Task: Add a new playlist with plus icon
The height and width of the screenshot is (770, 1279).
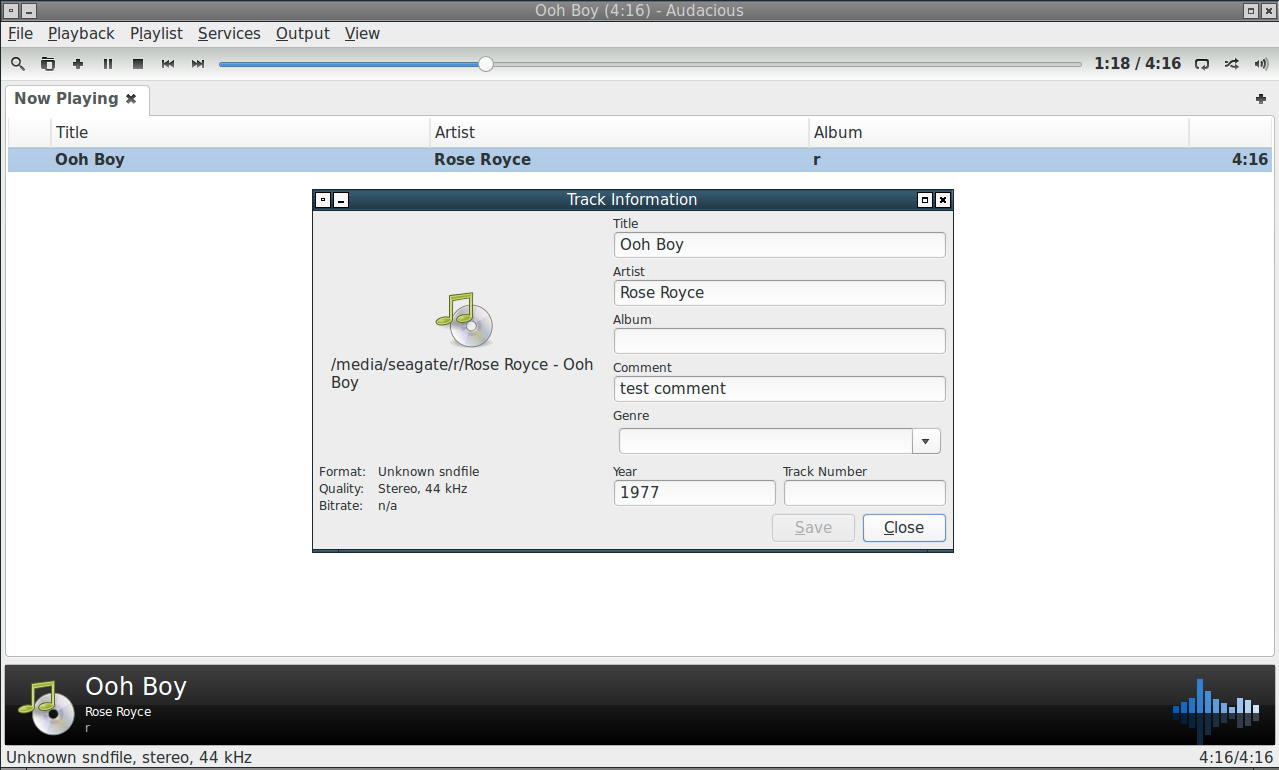Action: click(x=1261, y=99)
